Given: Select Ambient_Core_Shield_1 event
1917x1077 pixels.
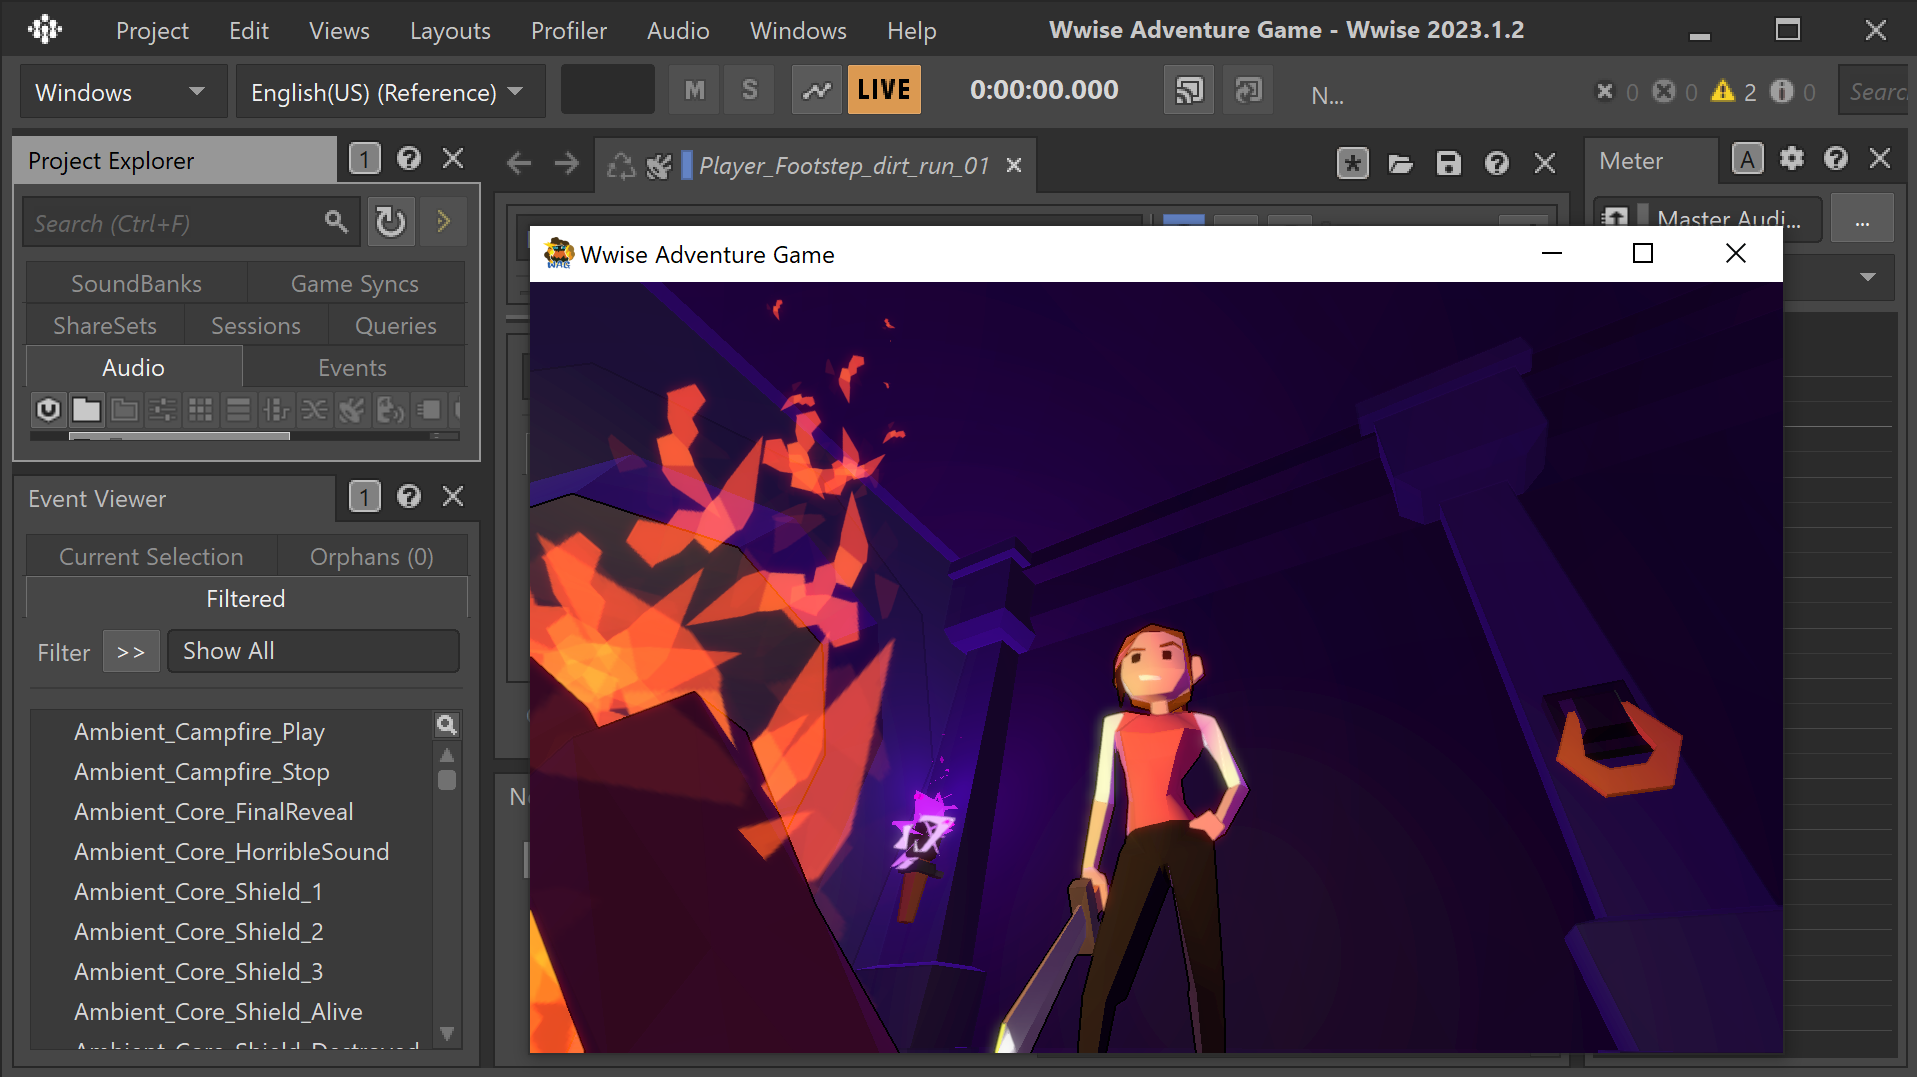Looking at the screenshot, I should 198,892.
